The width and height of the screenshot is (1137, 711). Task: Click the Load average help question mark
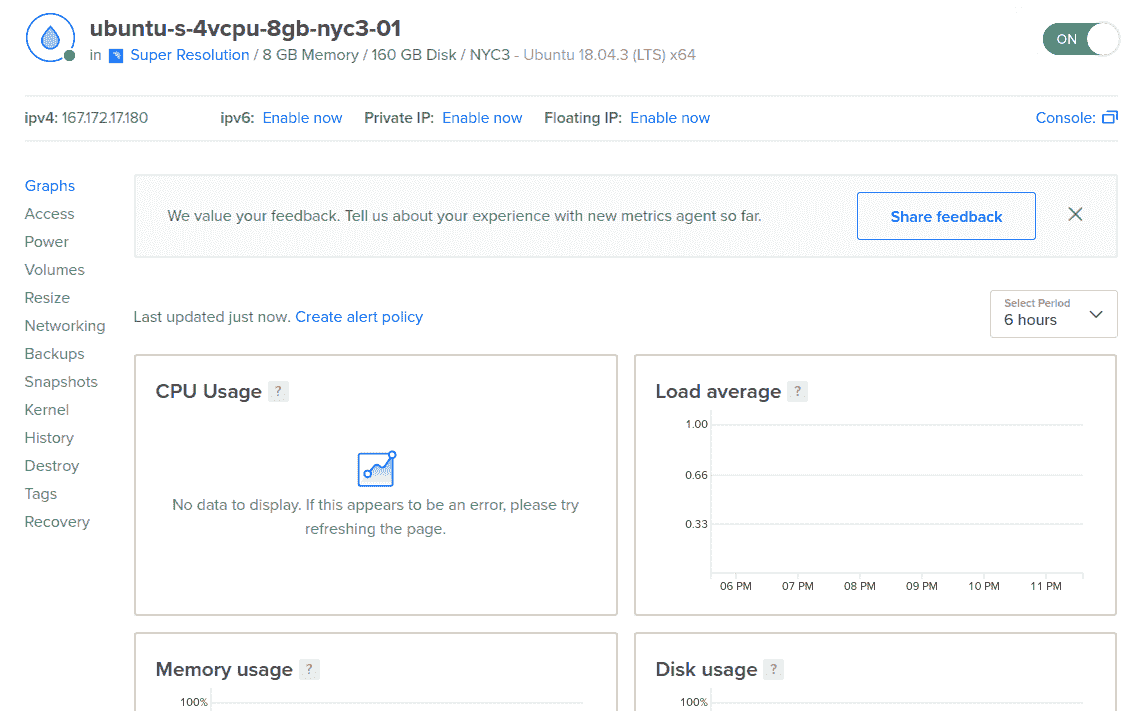tap(797, 391)
